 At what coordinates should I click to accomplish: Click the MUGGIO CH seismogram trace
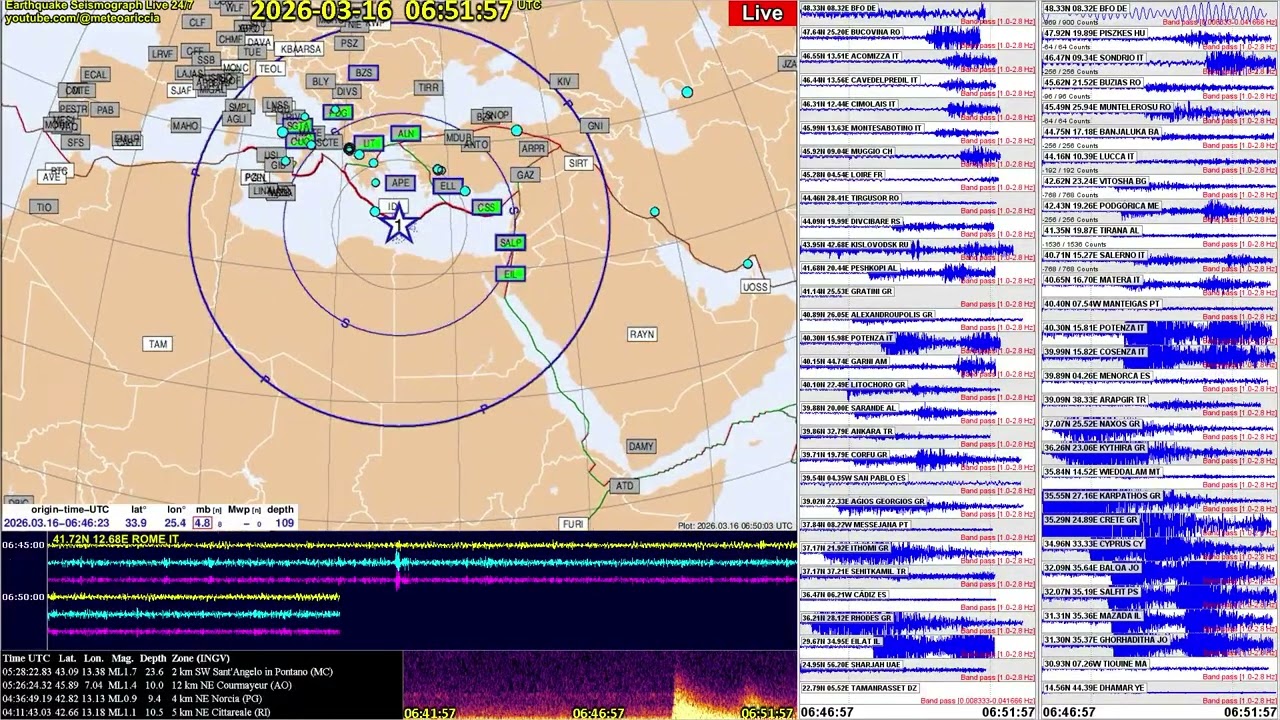(x=917, y=155)
